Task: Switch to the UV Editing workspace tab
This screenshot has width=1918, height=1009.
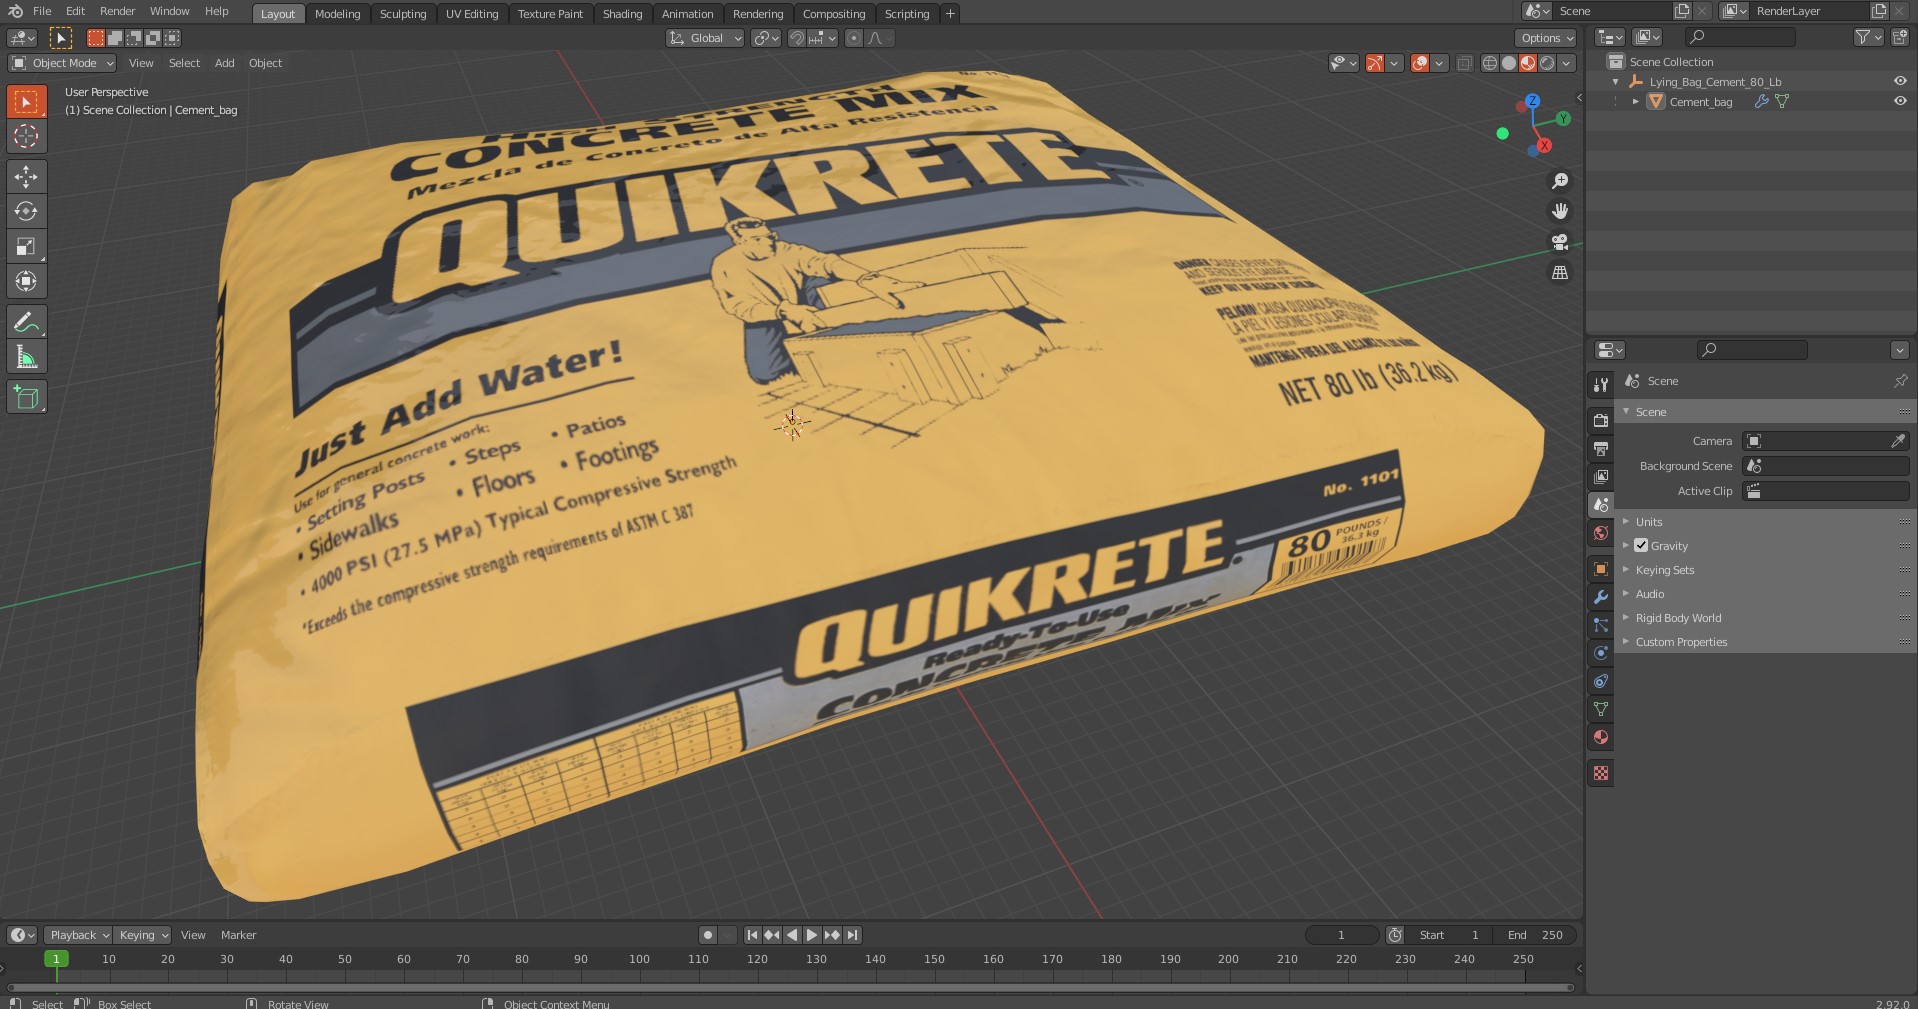Action: pyautogui.click(x=472, y=14)
